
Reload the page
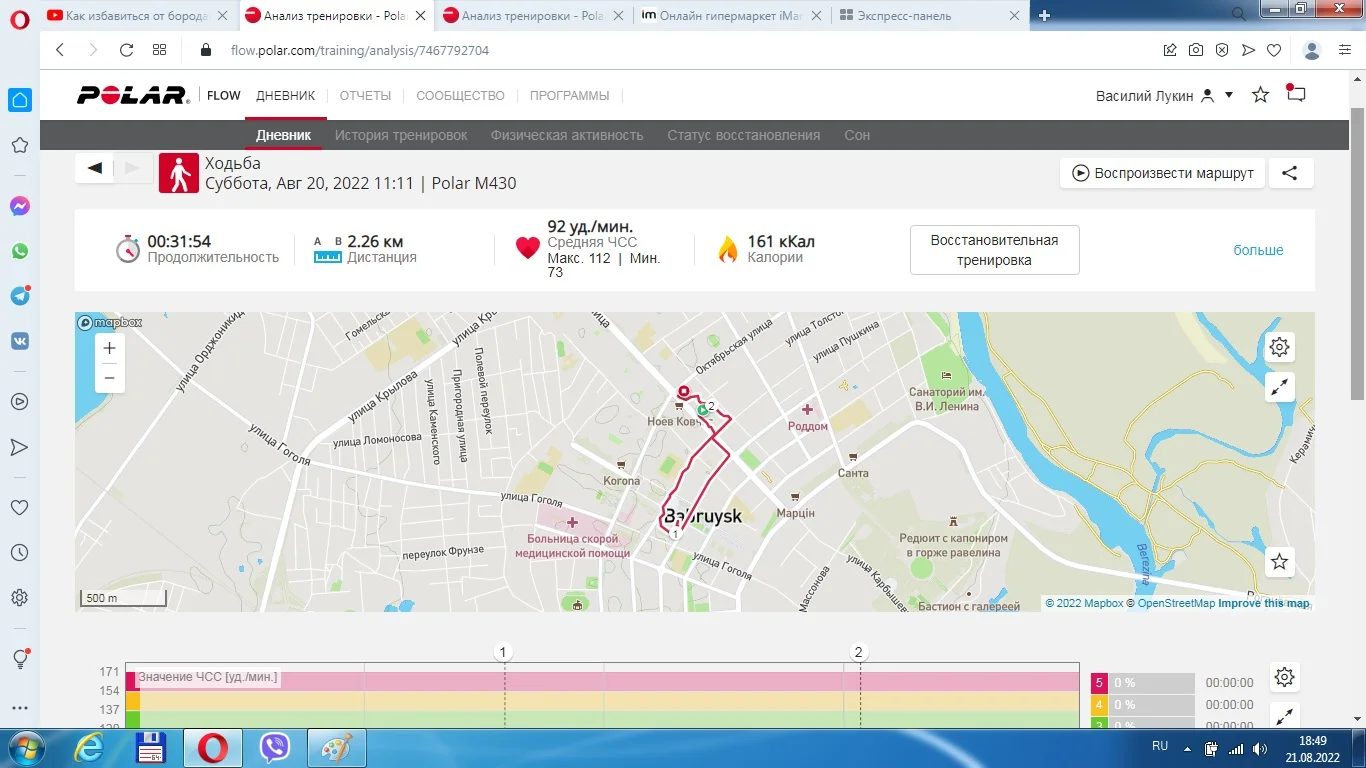point(126,50)
